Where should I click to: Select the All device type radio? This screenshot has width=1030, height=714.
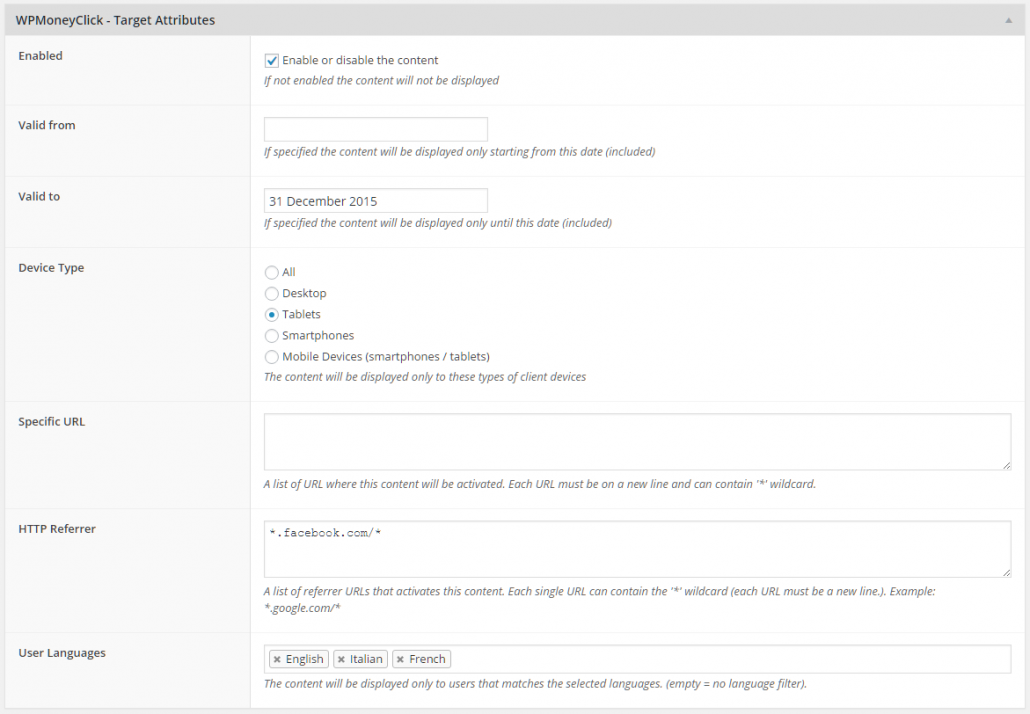pos(271,272)
